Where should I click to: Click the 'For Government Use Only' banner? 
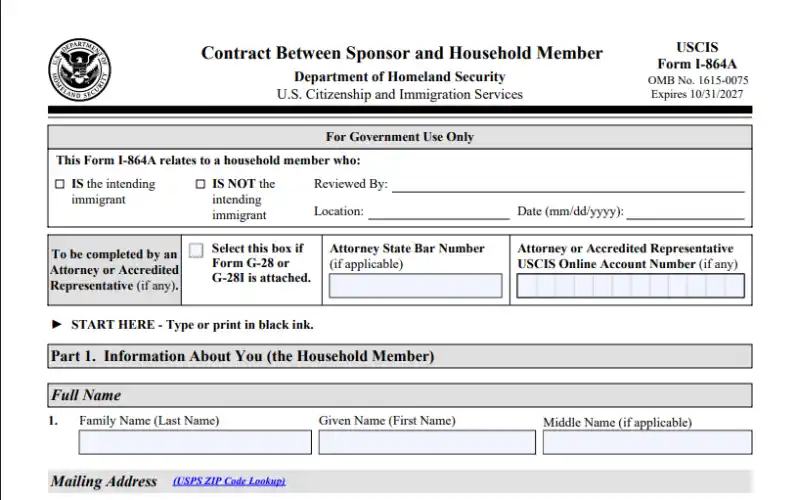tap(400, 136)
